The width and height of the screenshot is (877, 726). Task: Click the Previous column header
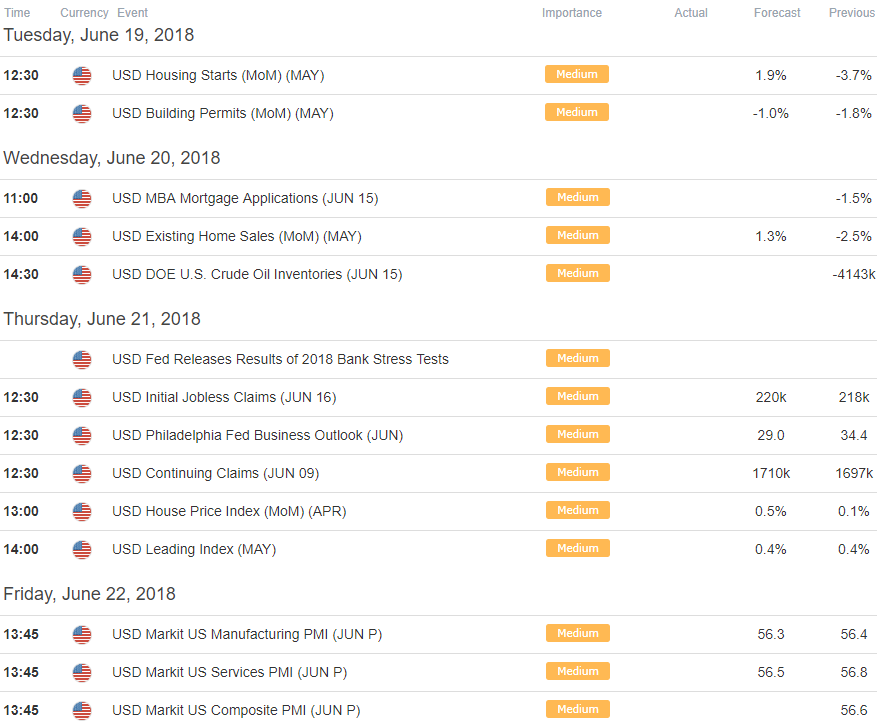pyautogui.click(x=852, y=13)
